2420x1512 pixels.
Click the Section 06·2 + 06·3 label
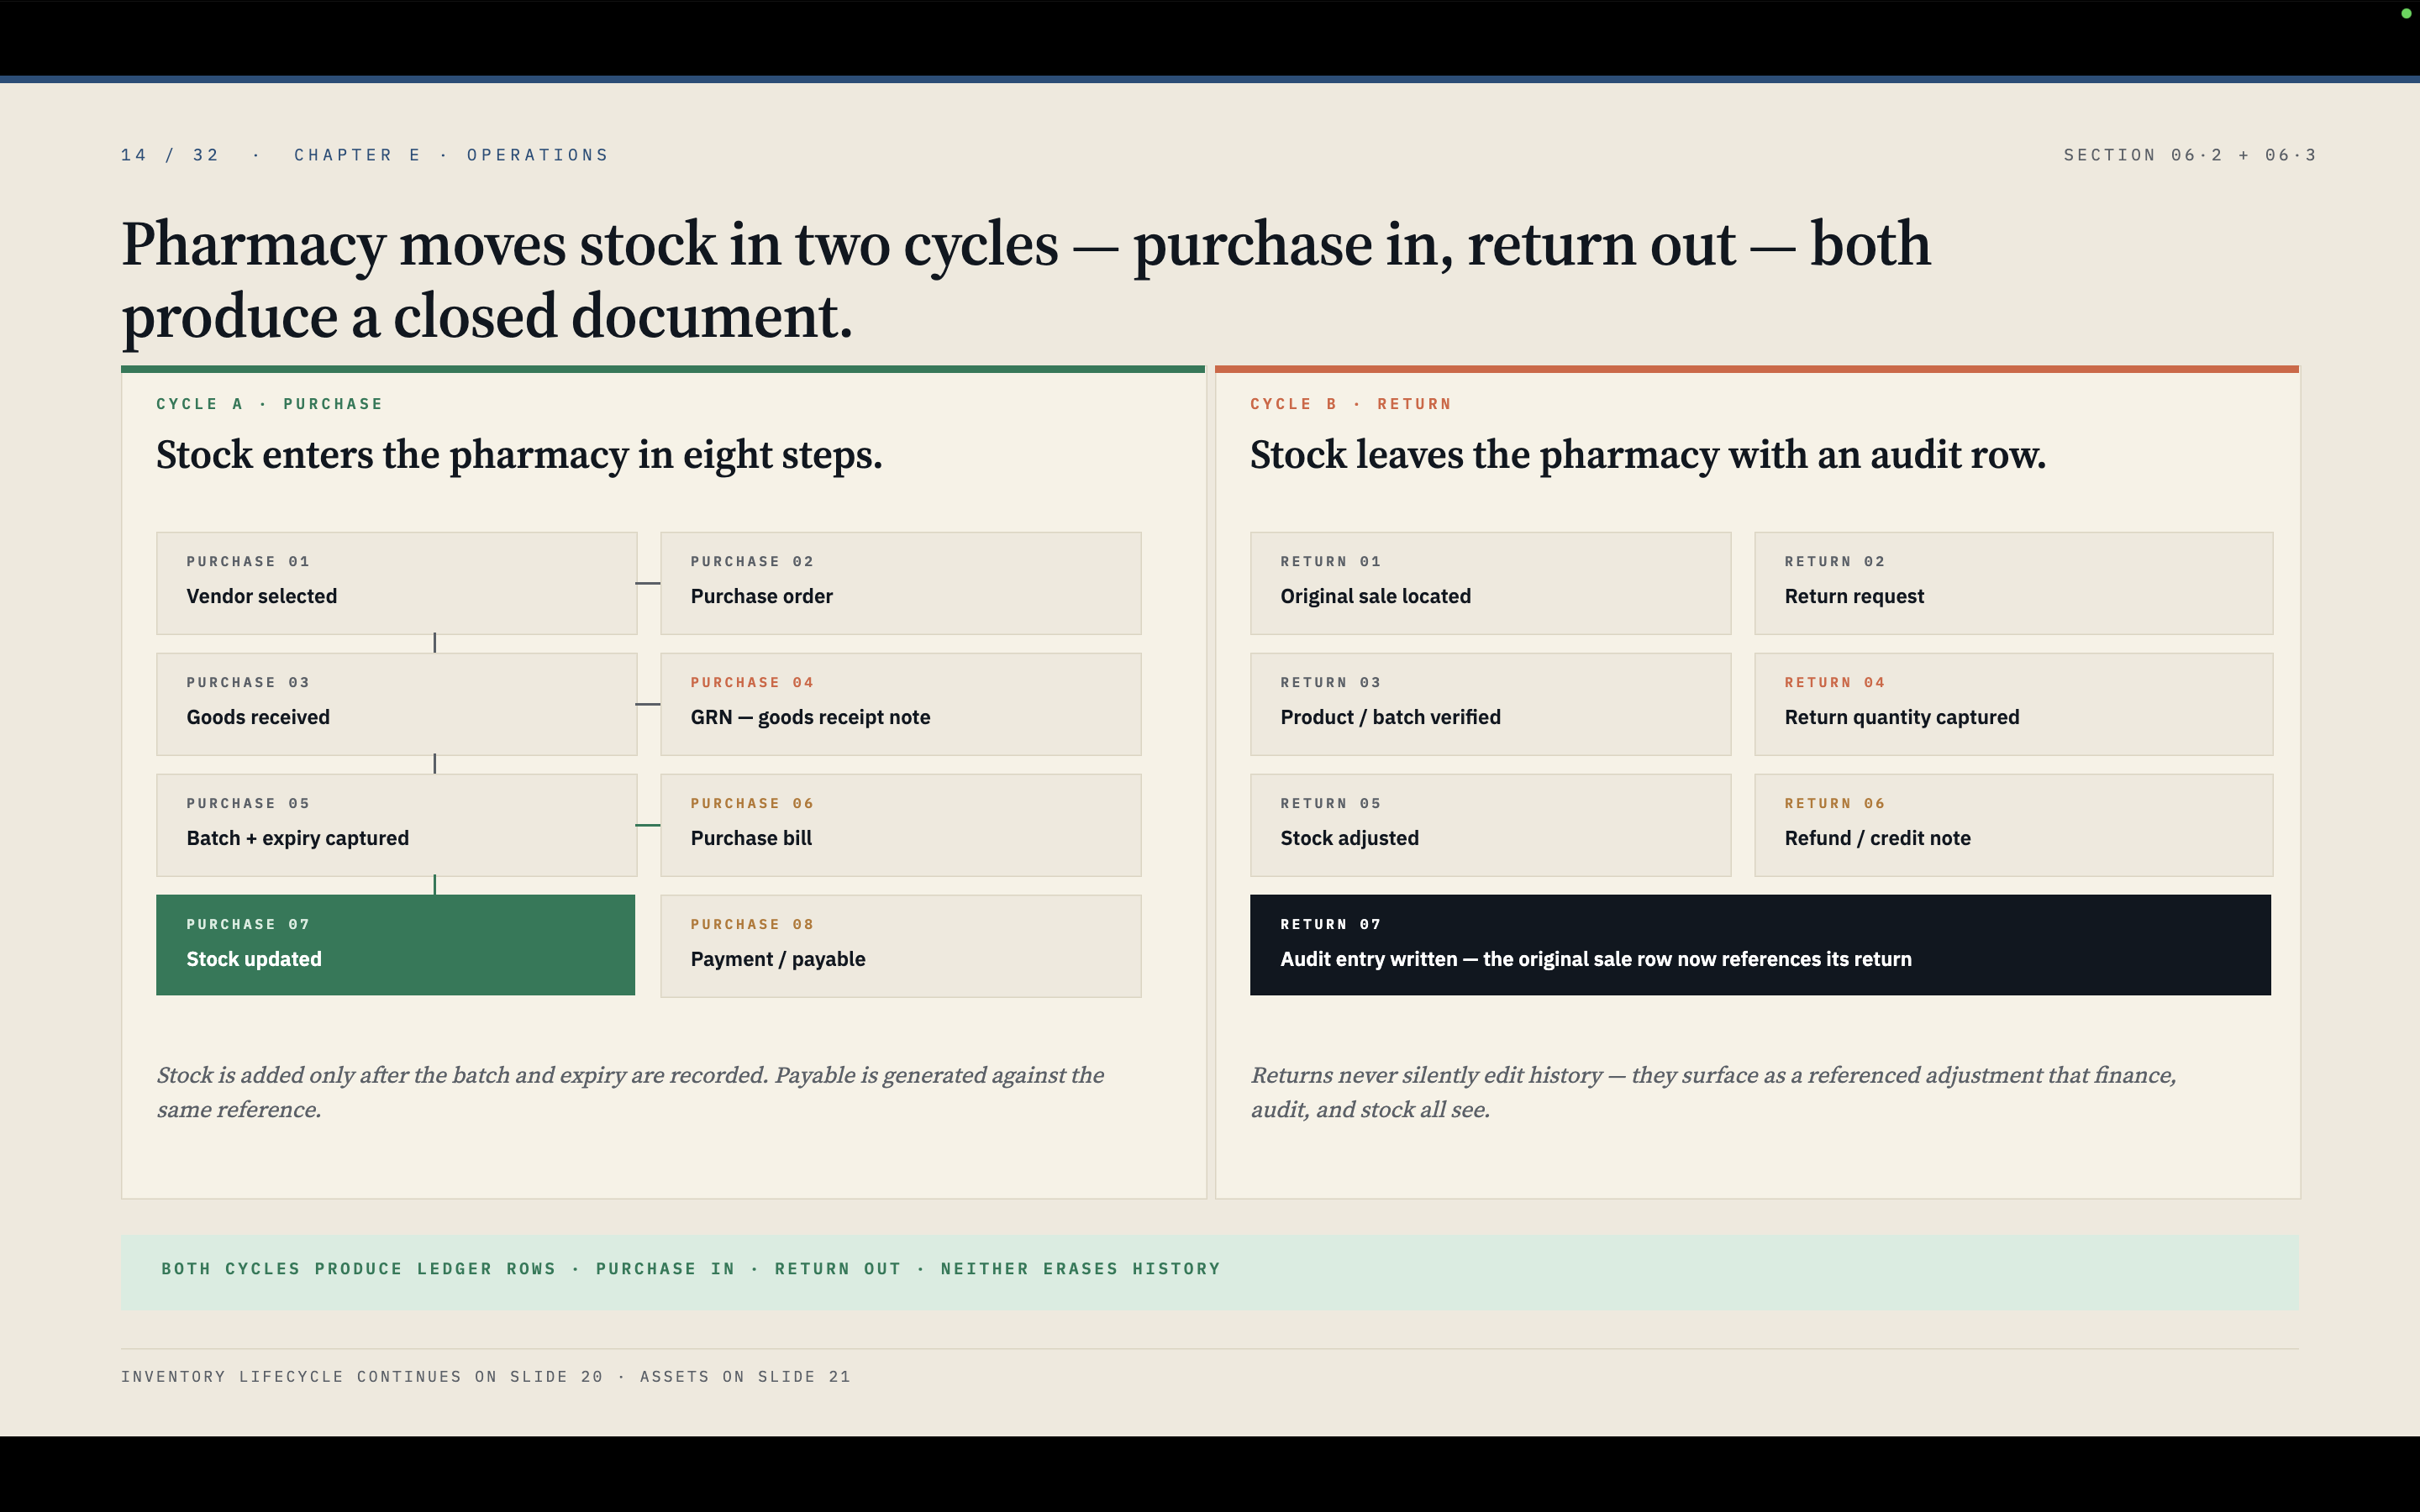pos(2190,155)
